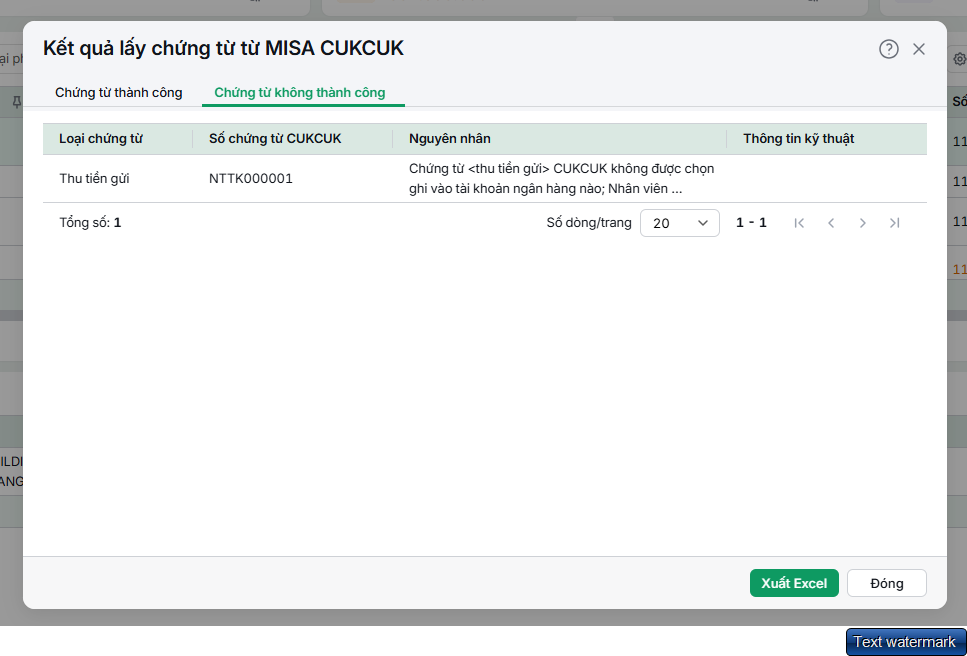The image size is (967, 656).
Task: Go to previous page chevron
Action: coord(831,223)
